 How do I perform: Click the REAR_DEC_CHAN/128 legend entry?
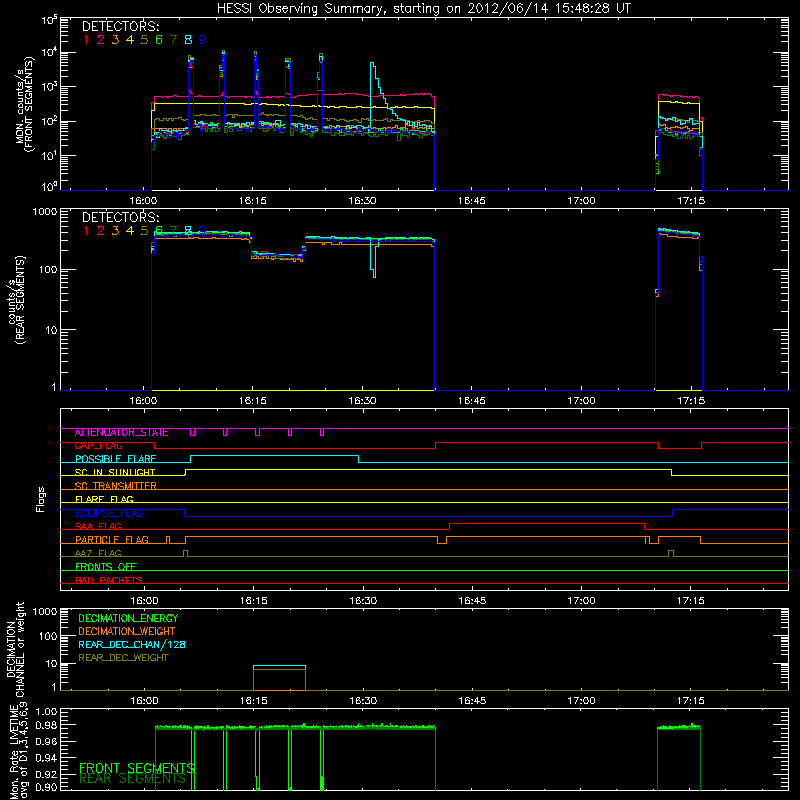tap(132, 644)
